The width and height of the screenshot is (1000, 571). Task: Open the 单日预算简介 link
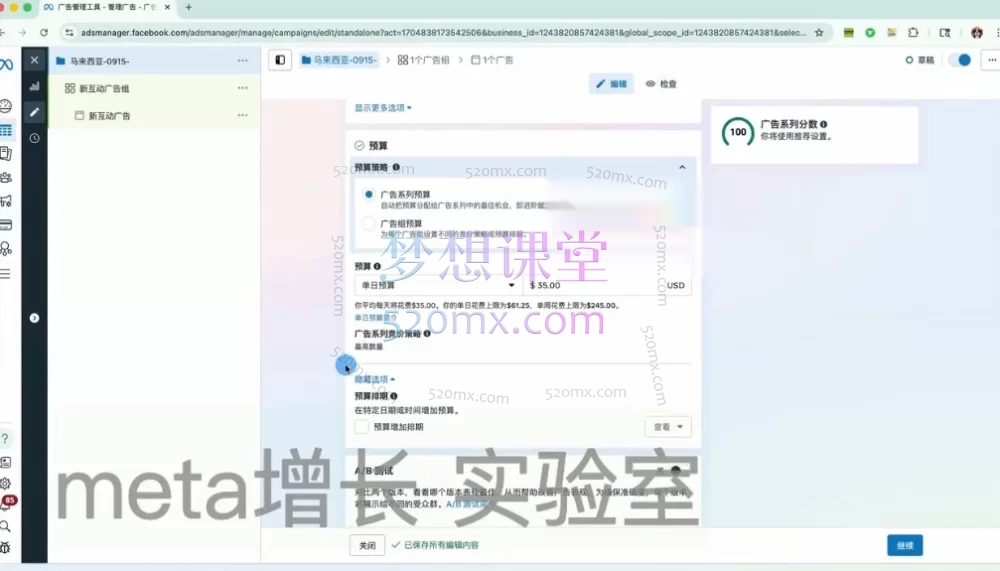(x=375, y=317)
